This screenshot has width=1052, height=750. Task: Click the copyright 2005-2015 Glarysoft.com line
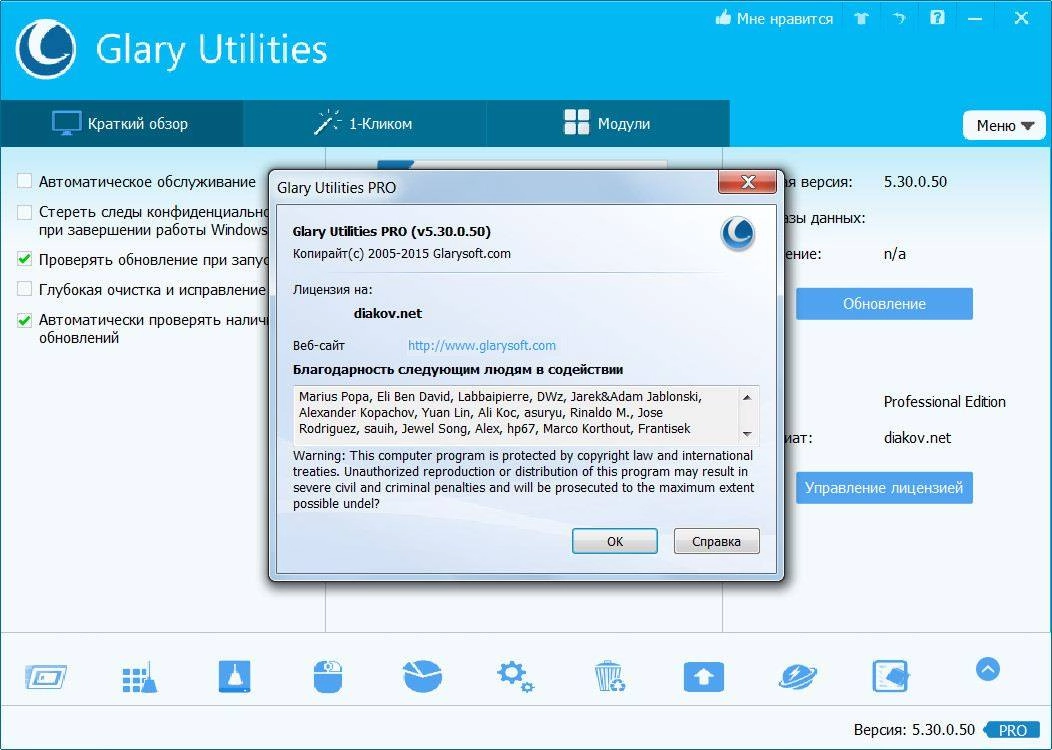(402, 254)
